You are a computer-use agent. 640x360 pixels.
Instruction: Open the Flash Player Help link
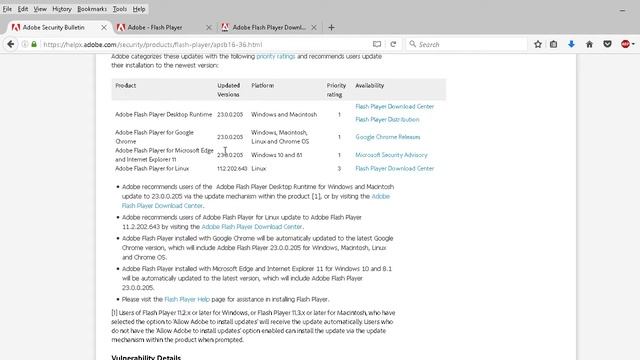pyautogui.click(x=187, y=299)
